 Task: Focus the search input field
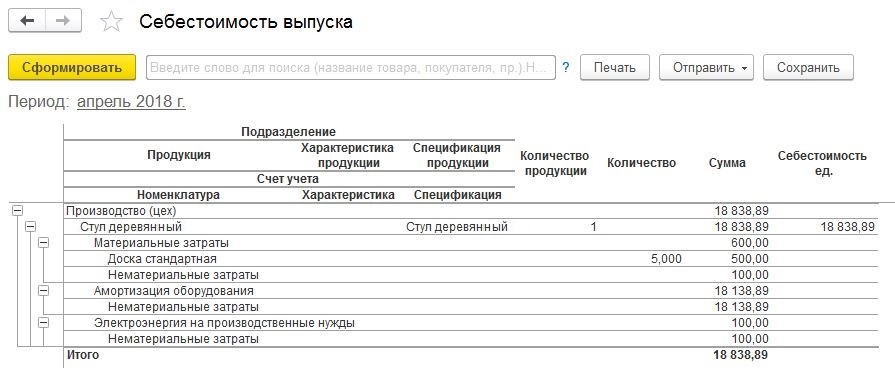tap(351, 67)
